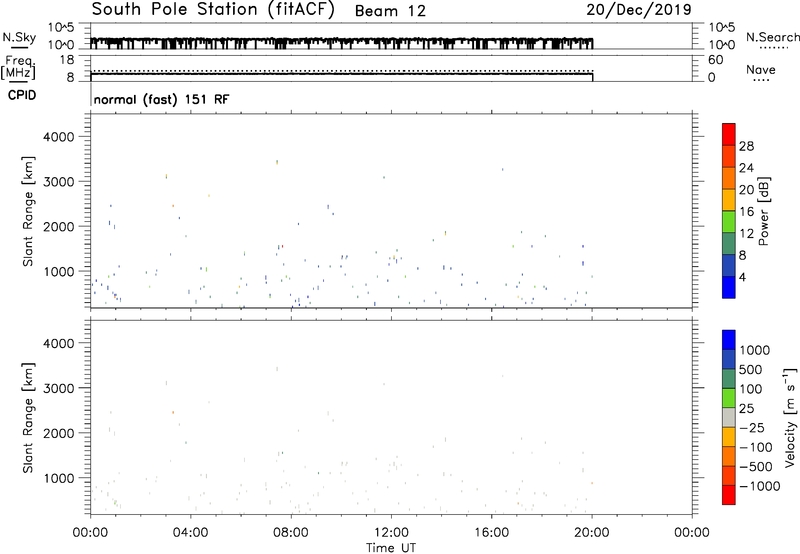Click the light green Power colorbar segment near 12
Screen dimensions: 800x554
click(x=729, y=222)
